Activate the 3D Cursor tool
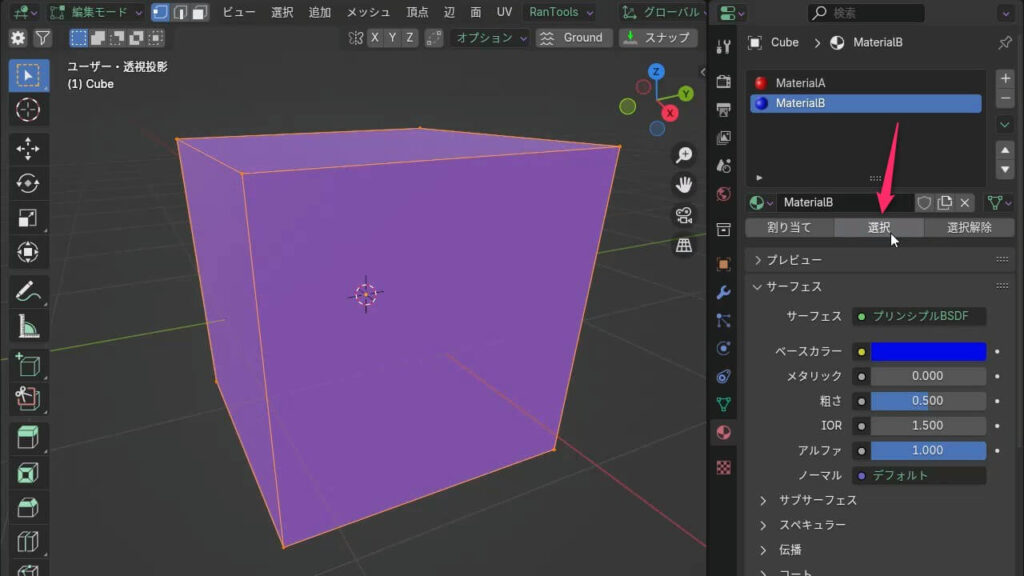Viewport: 1024px width, 576px height. 28,110
